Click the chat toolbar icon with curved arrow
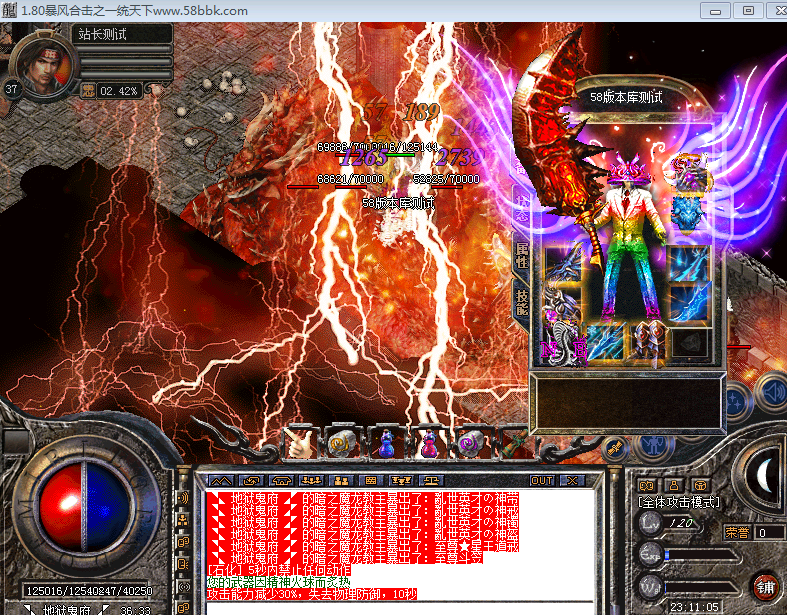 [x=251, y=481]
